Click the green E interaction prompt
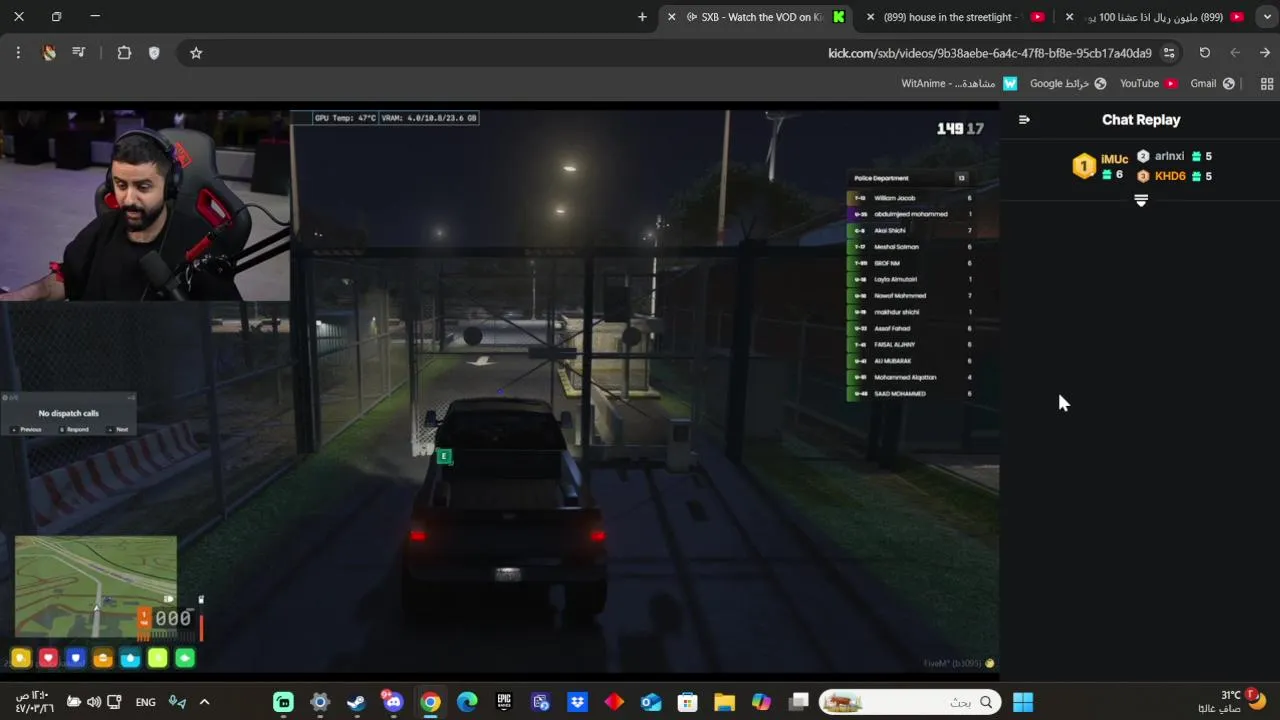 click(444, 456)
